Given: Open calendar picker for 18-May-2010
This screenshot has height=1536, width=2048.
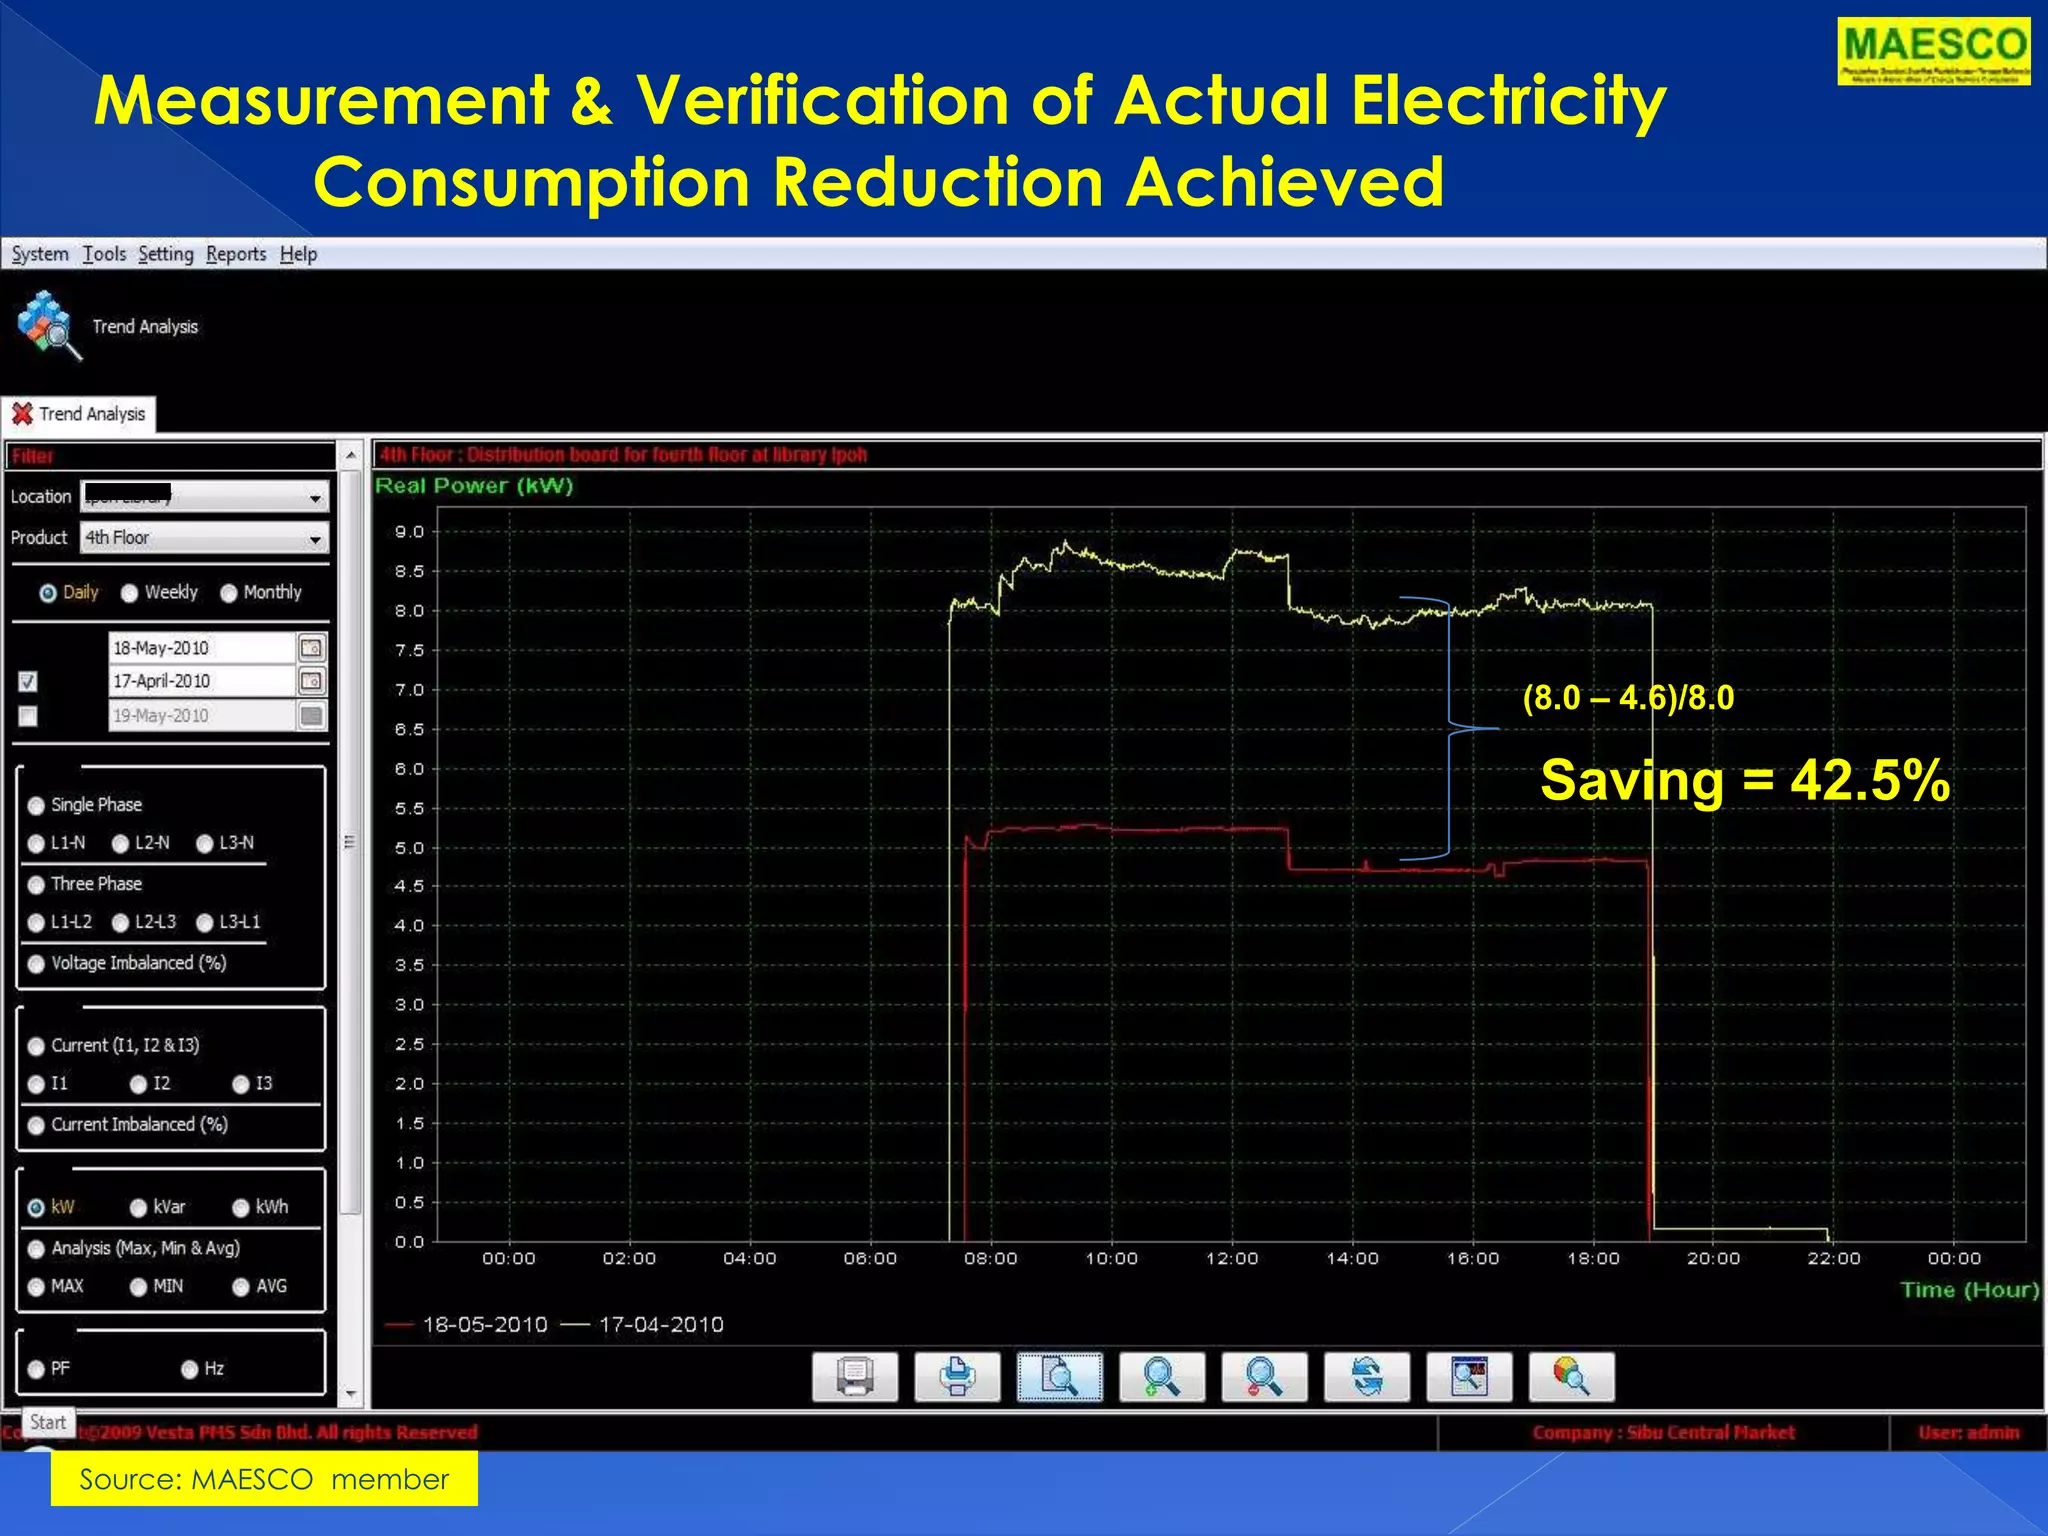Looking at the screenshot, I should 312,648.
